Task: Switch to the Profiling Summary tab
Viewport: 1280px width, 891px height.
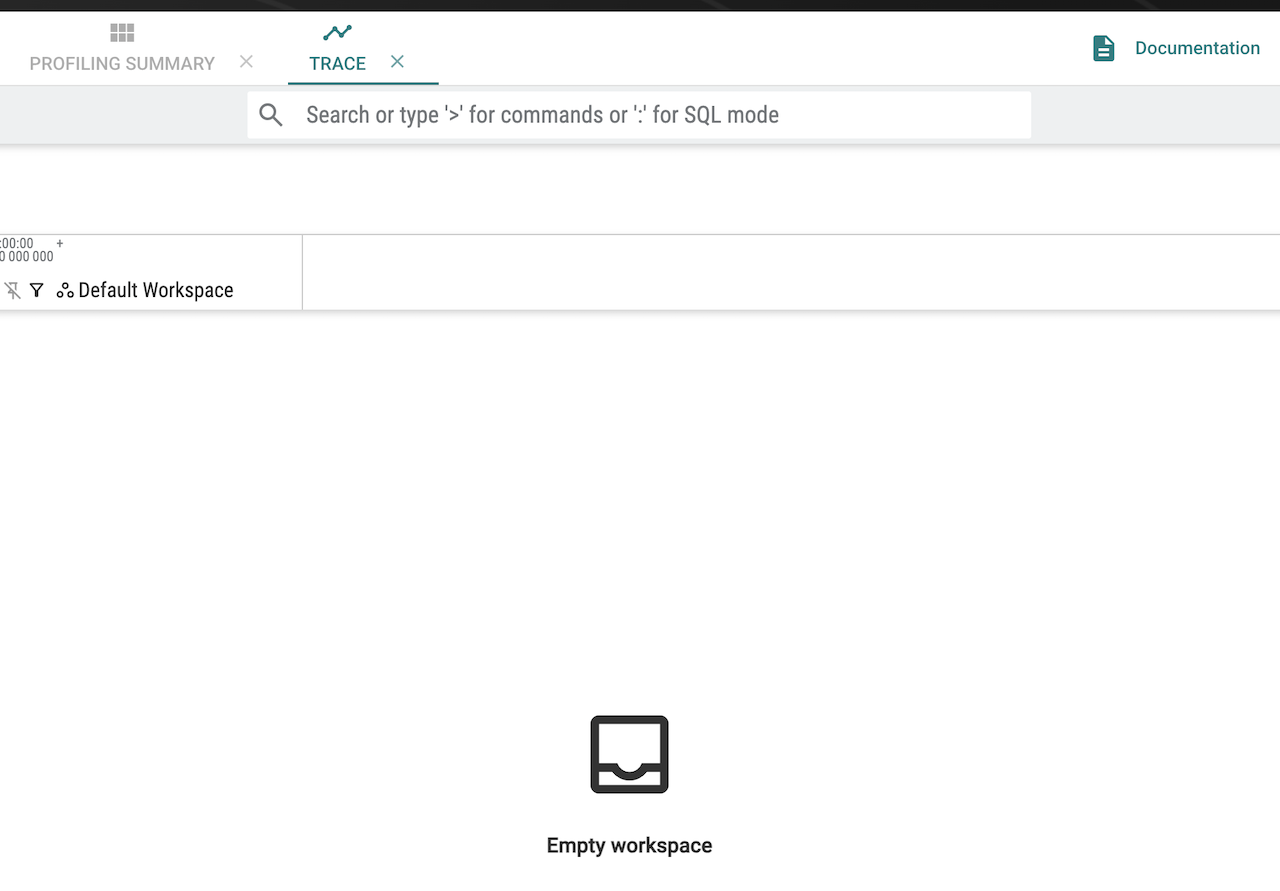Action: point(122,63)
